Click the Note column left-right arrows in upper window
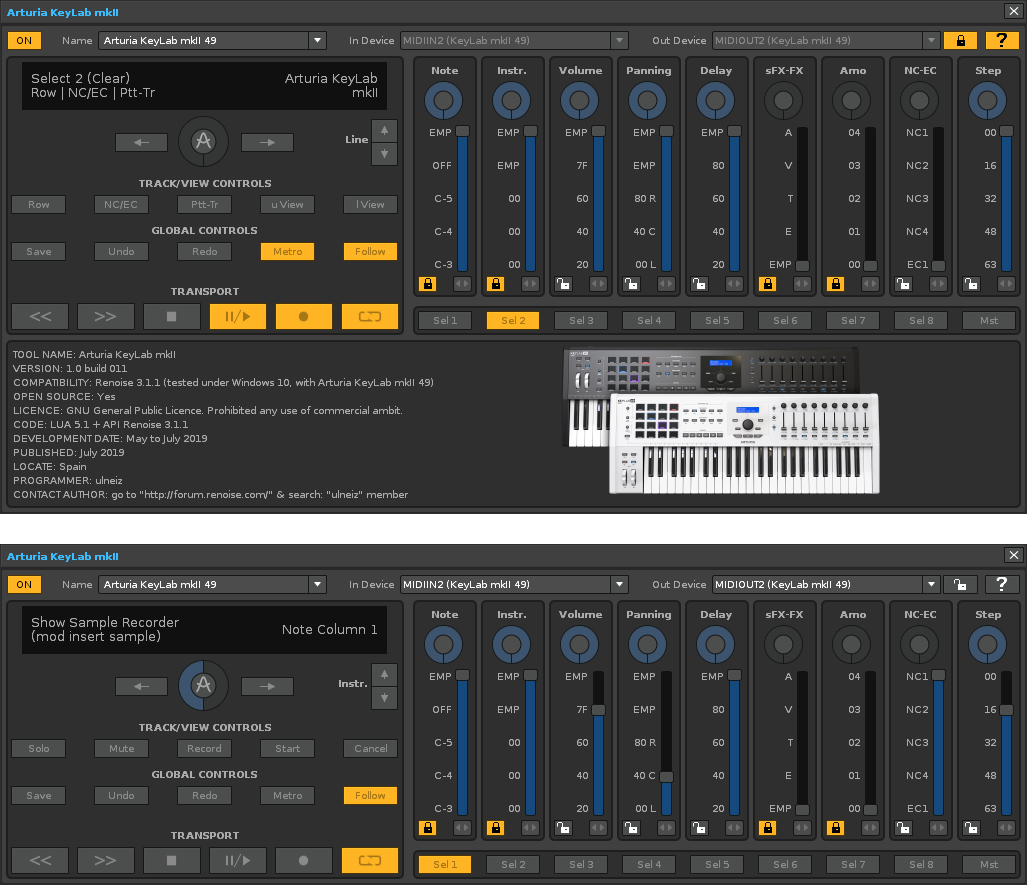The image size is (1027, 885). 462,284
